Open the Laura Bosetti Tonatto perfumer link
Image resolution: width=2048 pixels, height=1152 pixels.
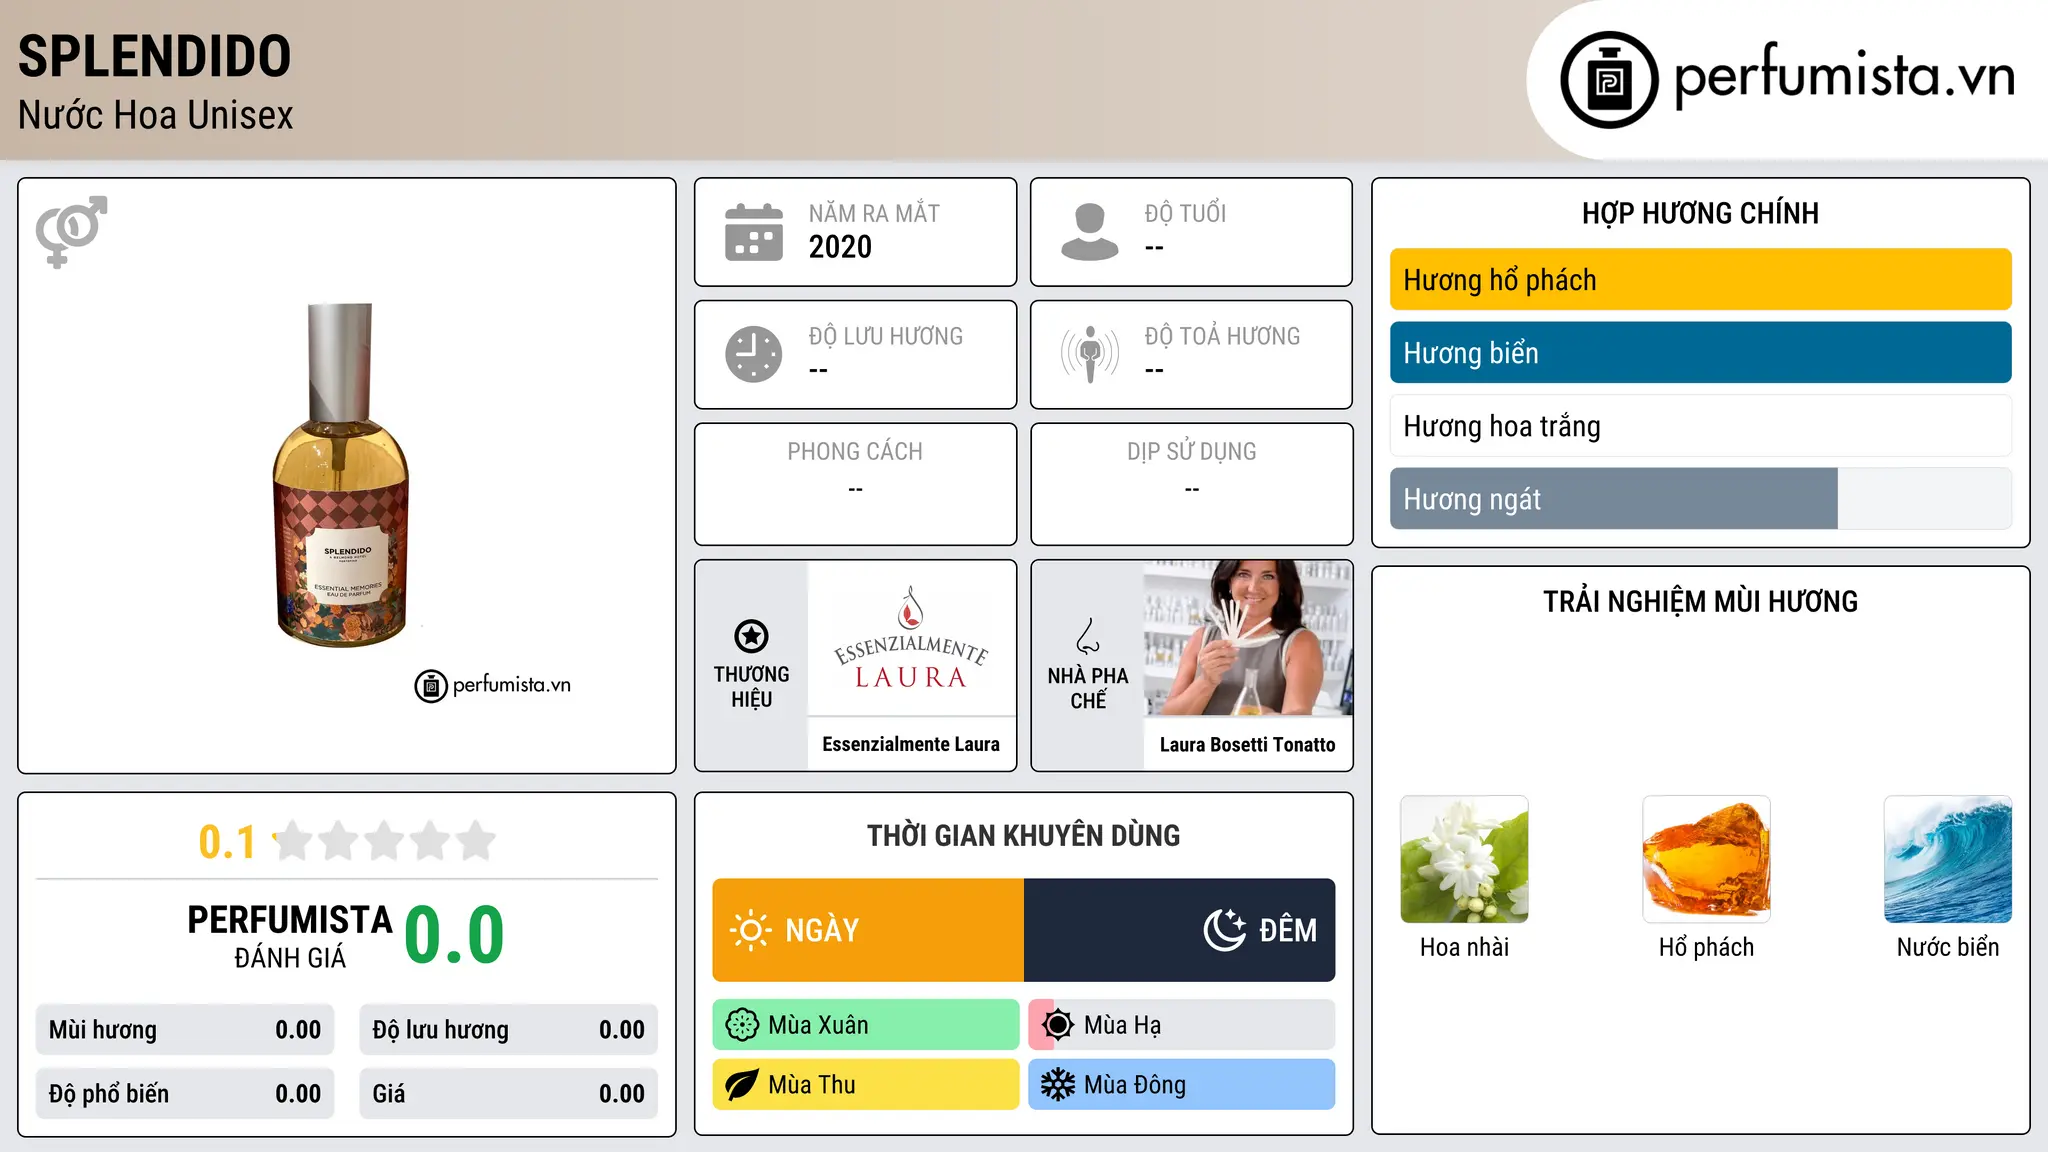tap(1248, 745)
